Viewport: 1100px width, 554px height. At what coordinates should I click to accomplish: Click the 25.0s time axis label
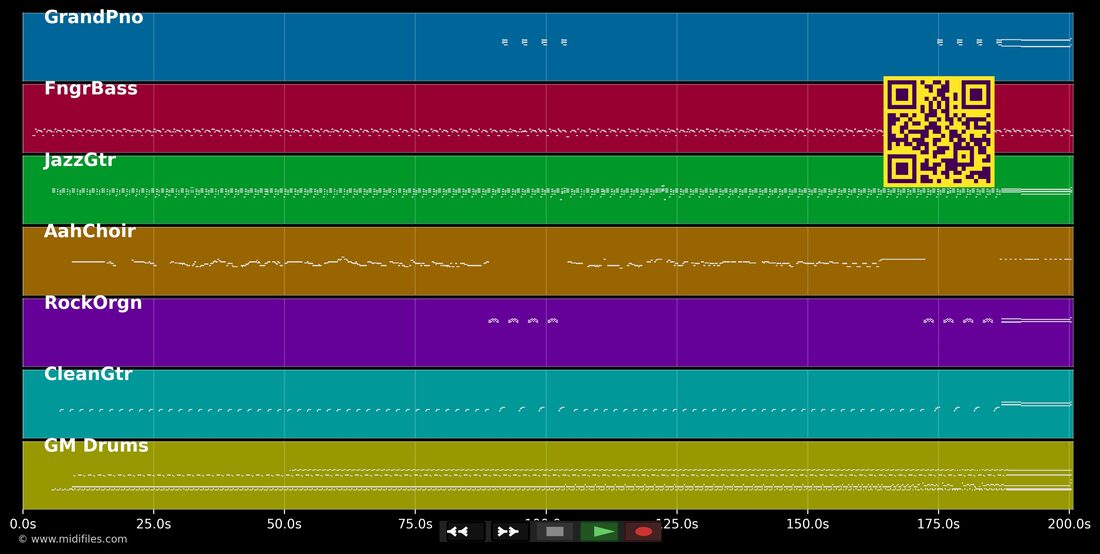pos(154,524)
